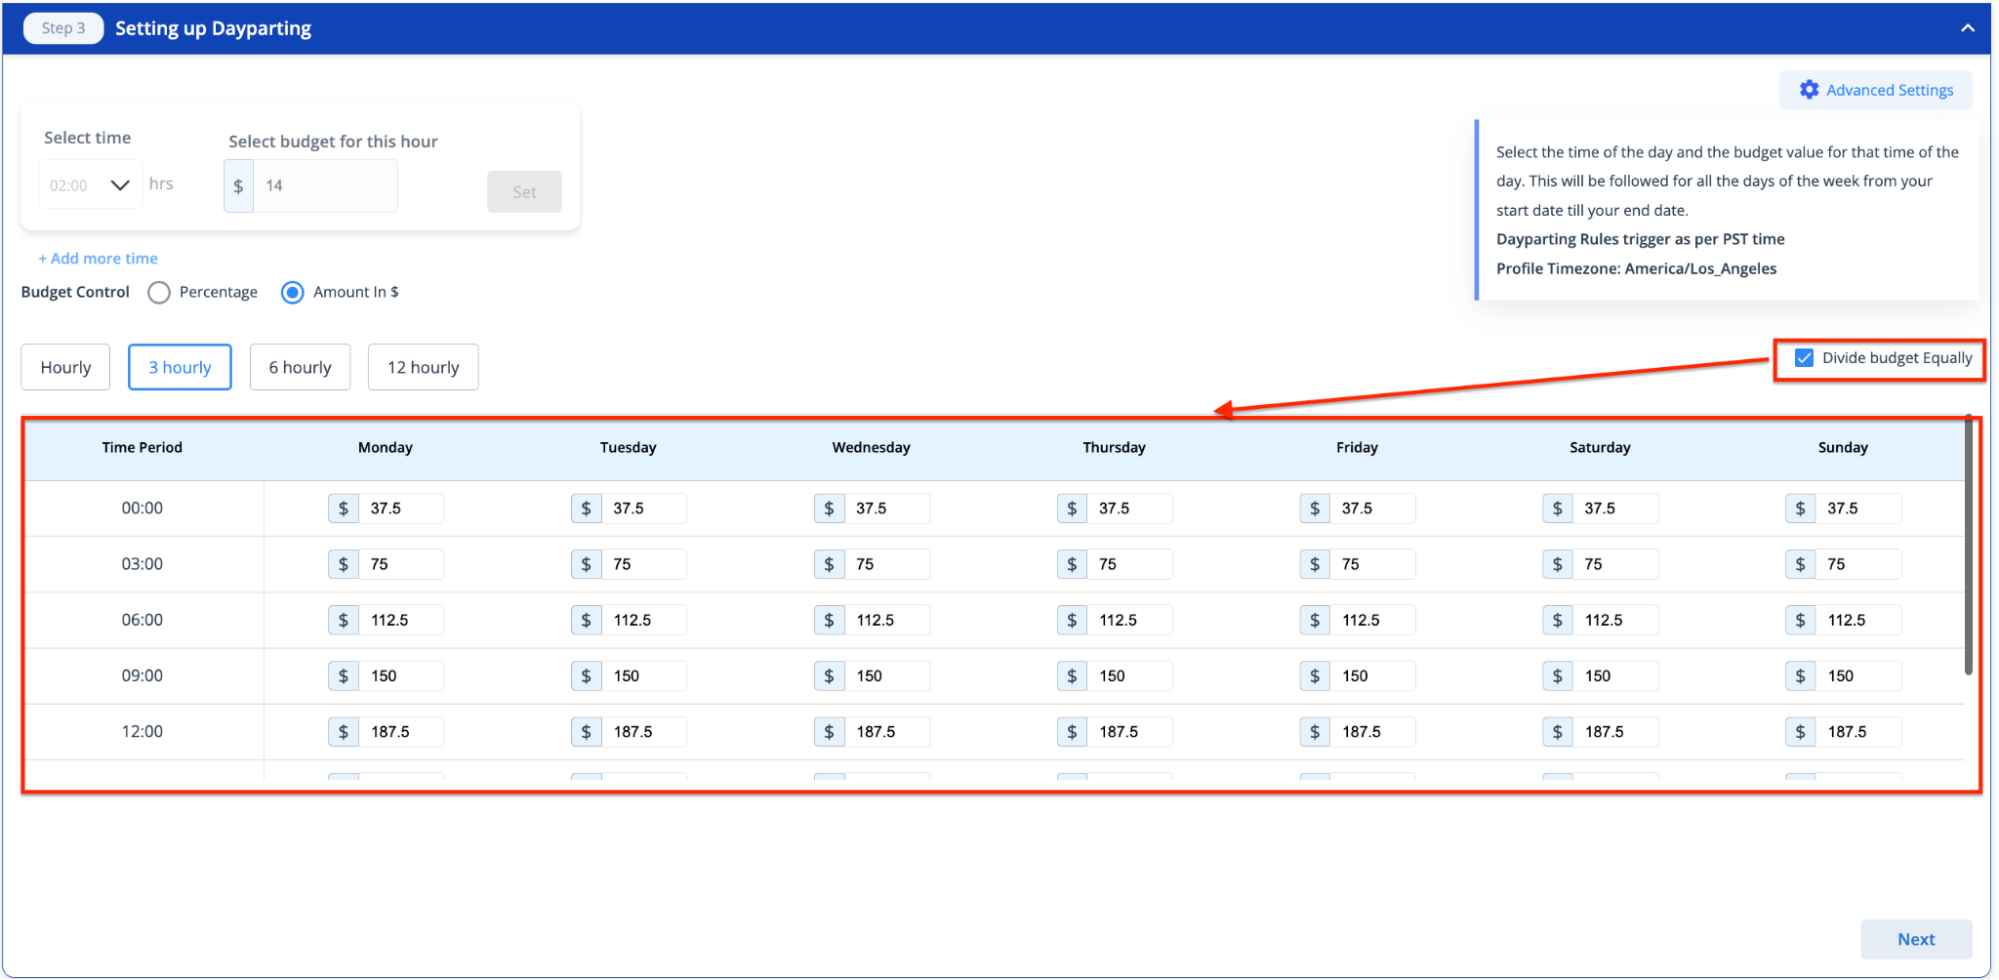The image size is (1999, 980).
Task: Click the 09:00 time period row label
Action: [x=142, y=676]
